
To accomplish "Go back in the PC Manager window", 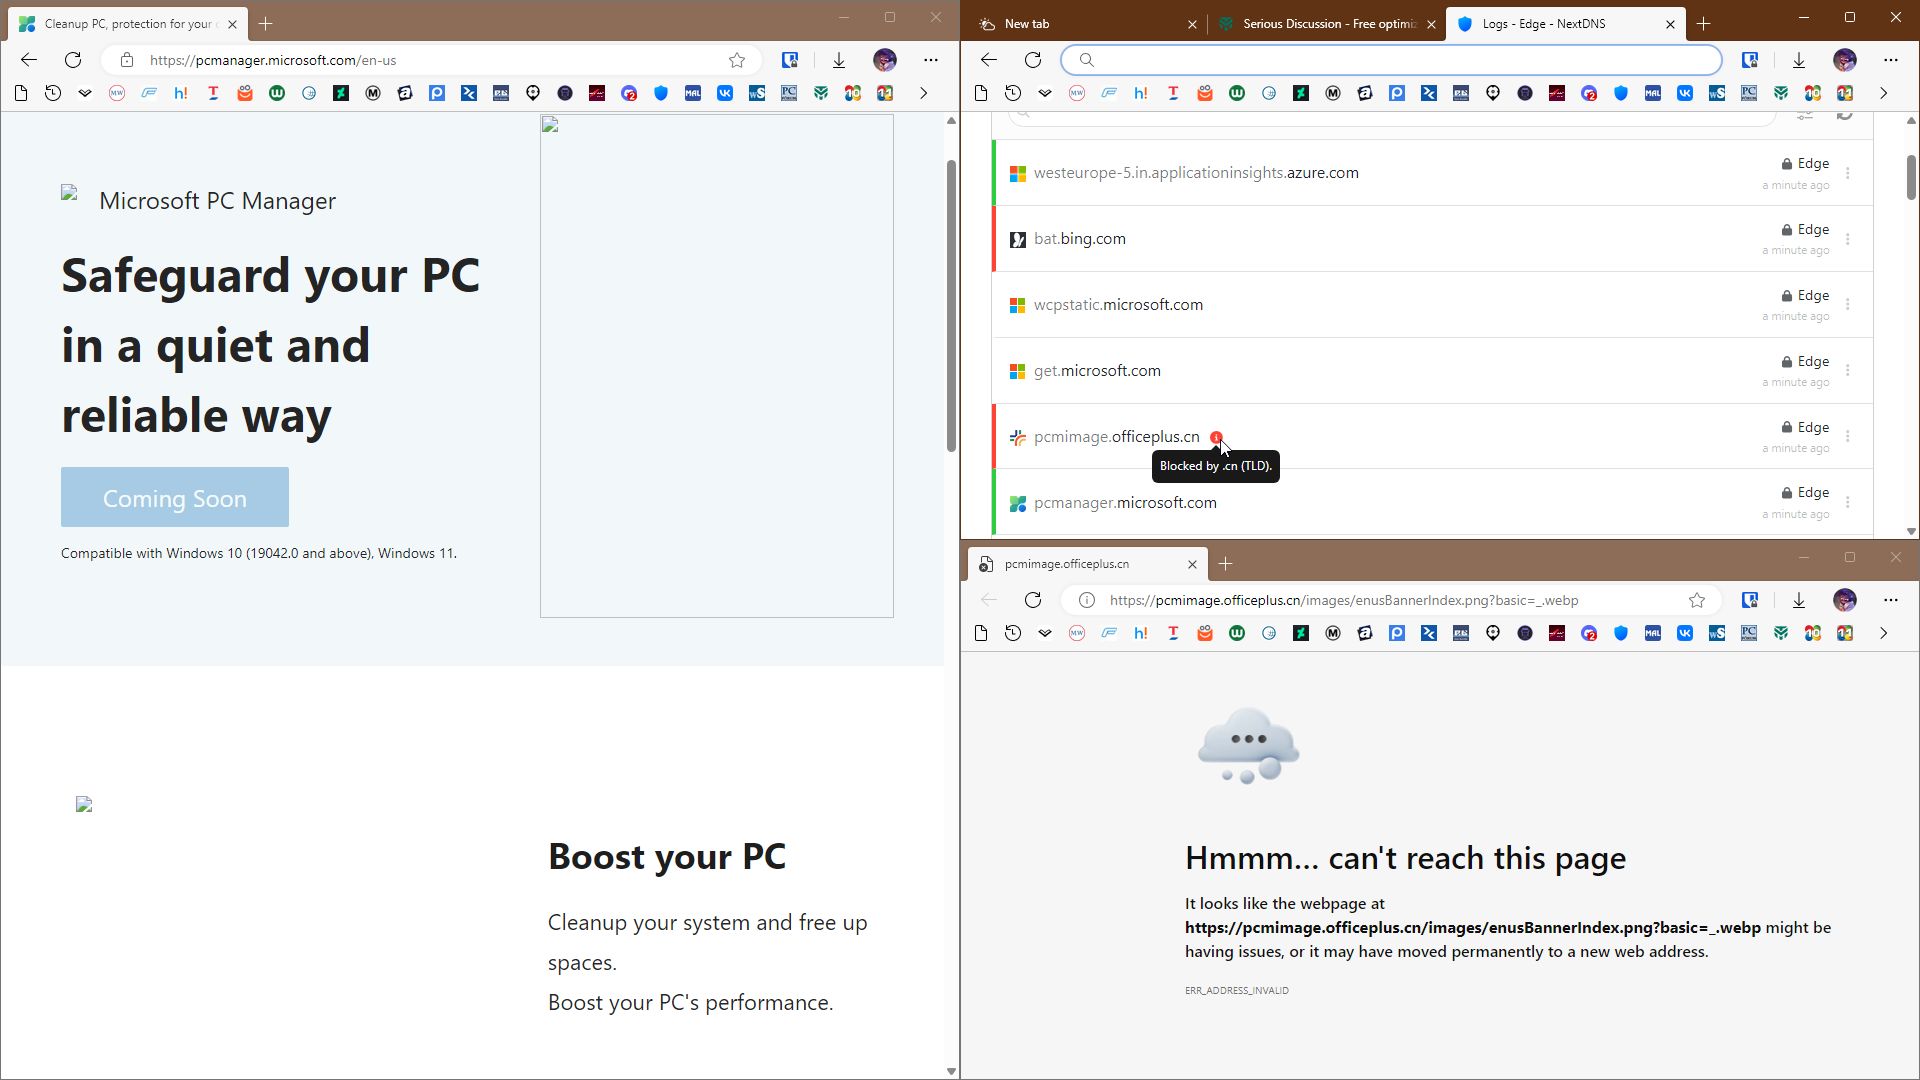I will (x=29, y=60).
